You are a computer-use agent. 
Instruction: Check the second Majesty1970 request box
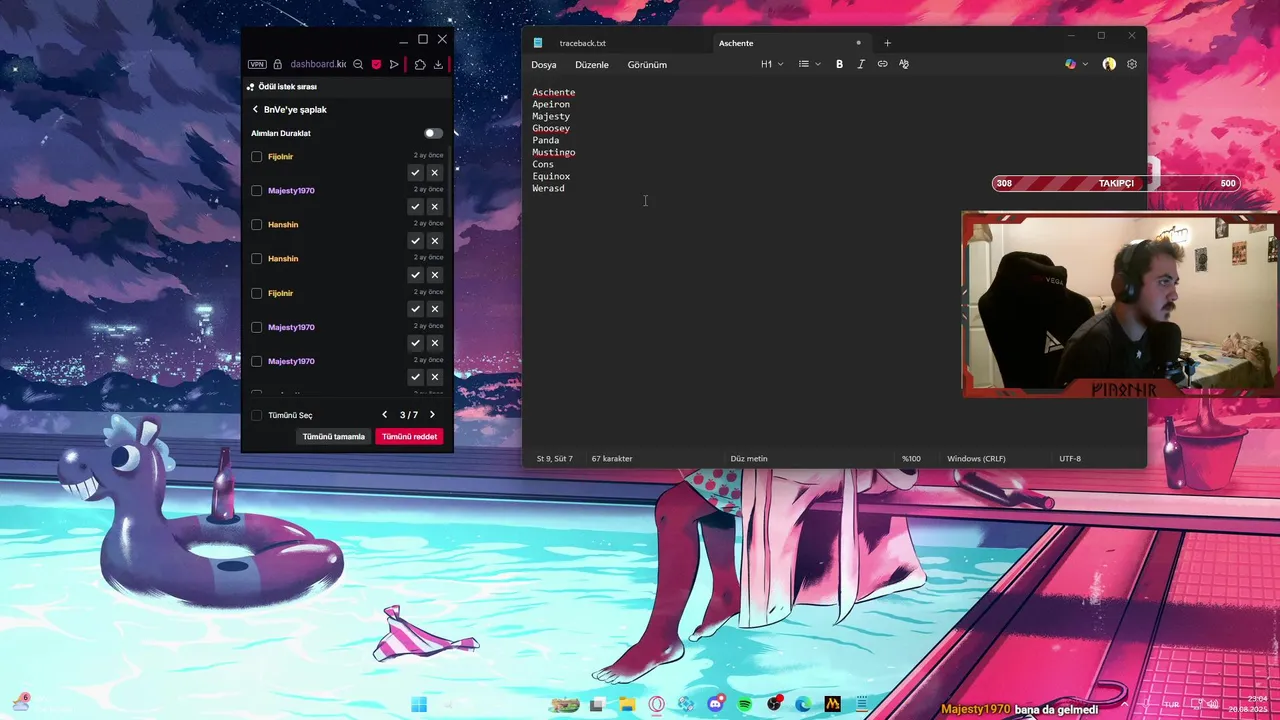pyautogui.click(x=257, y=327)
